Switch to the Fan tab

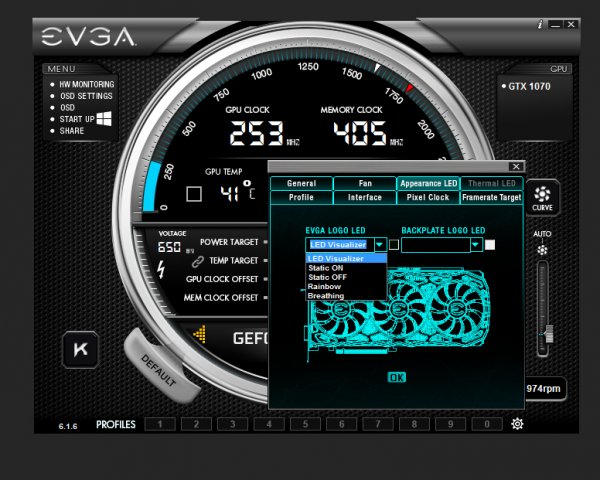pyautogui.click(x=365, y=183)
